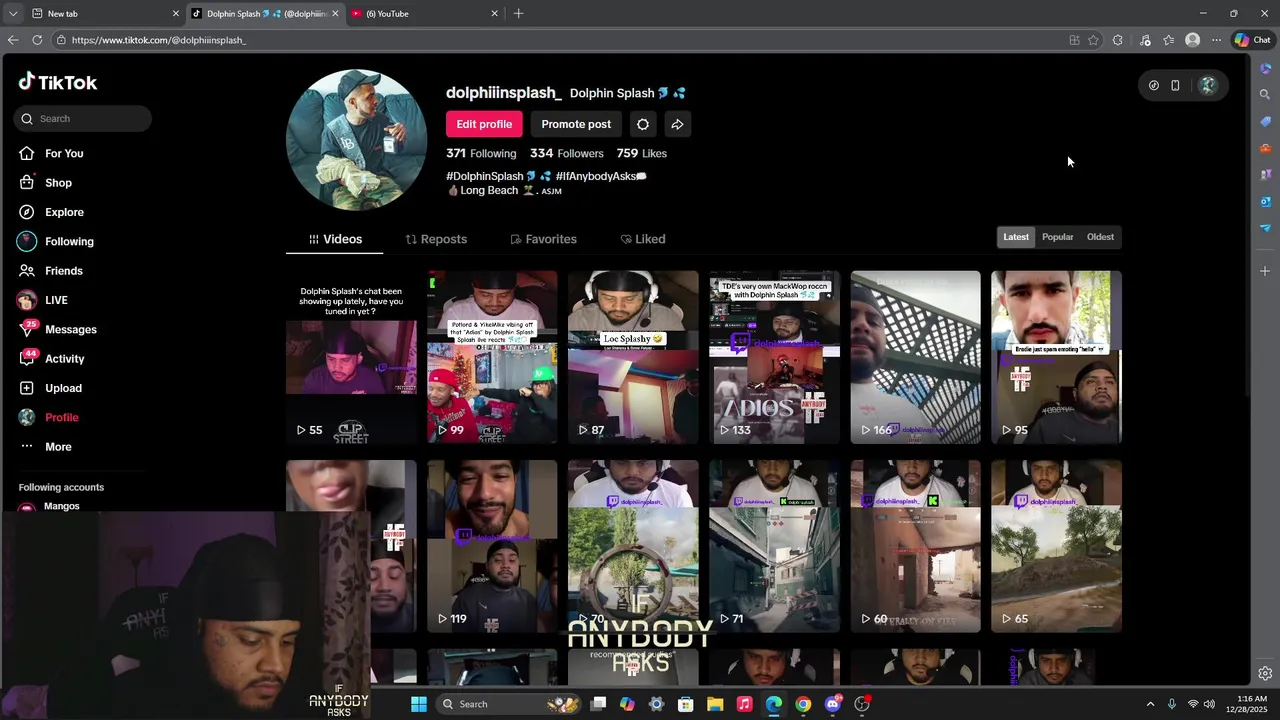
Task: Open profile settings gear icon
Action: (x=643, y=124)
